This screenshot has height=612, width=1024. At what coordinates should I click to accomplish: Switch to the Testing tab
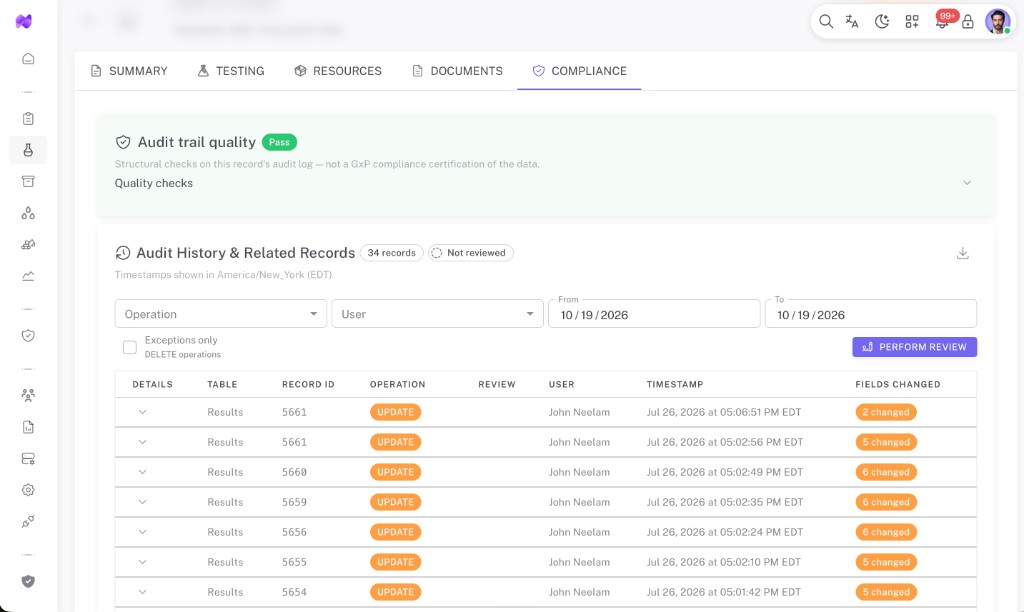pyautogui.click(x=231, y=71)
